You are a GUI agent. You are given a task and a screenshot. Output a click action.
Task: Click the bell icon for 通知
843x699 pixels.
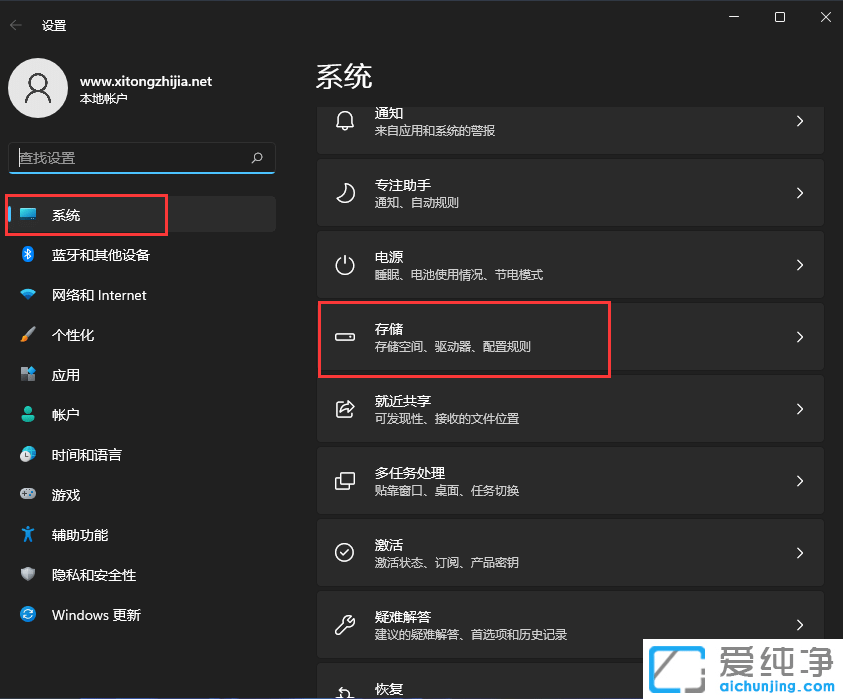(x=345, y=121)
